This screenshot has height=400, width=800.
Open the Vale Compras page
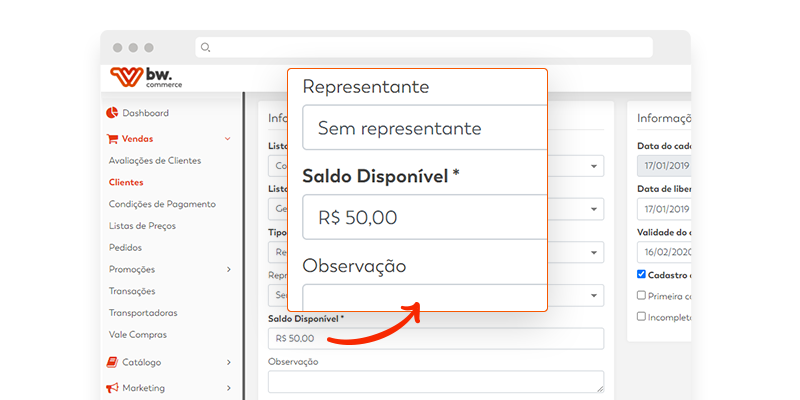(x=138, y=335)
